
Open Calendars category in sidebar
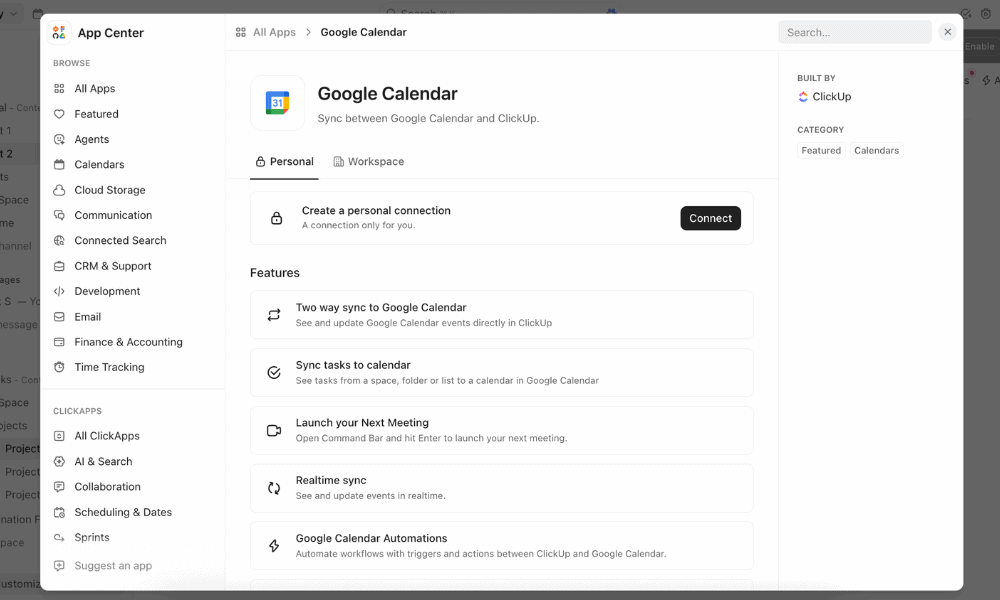pos(99,164)
